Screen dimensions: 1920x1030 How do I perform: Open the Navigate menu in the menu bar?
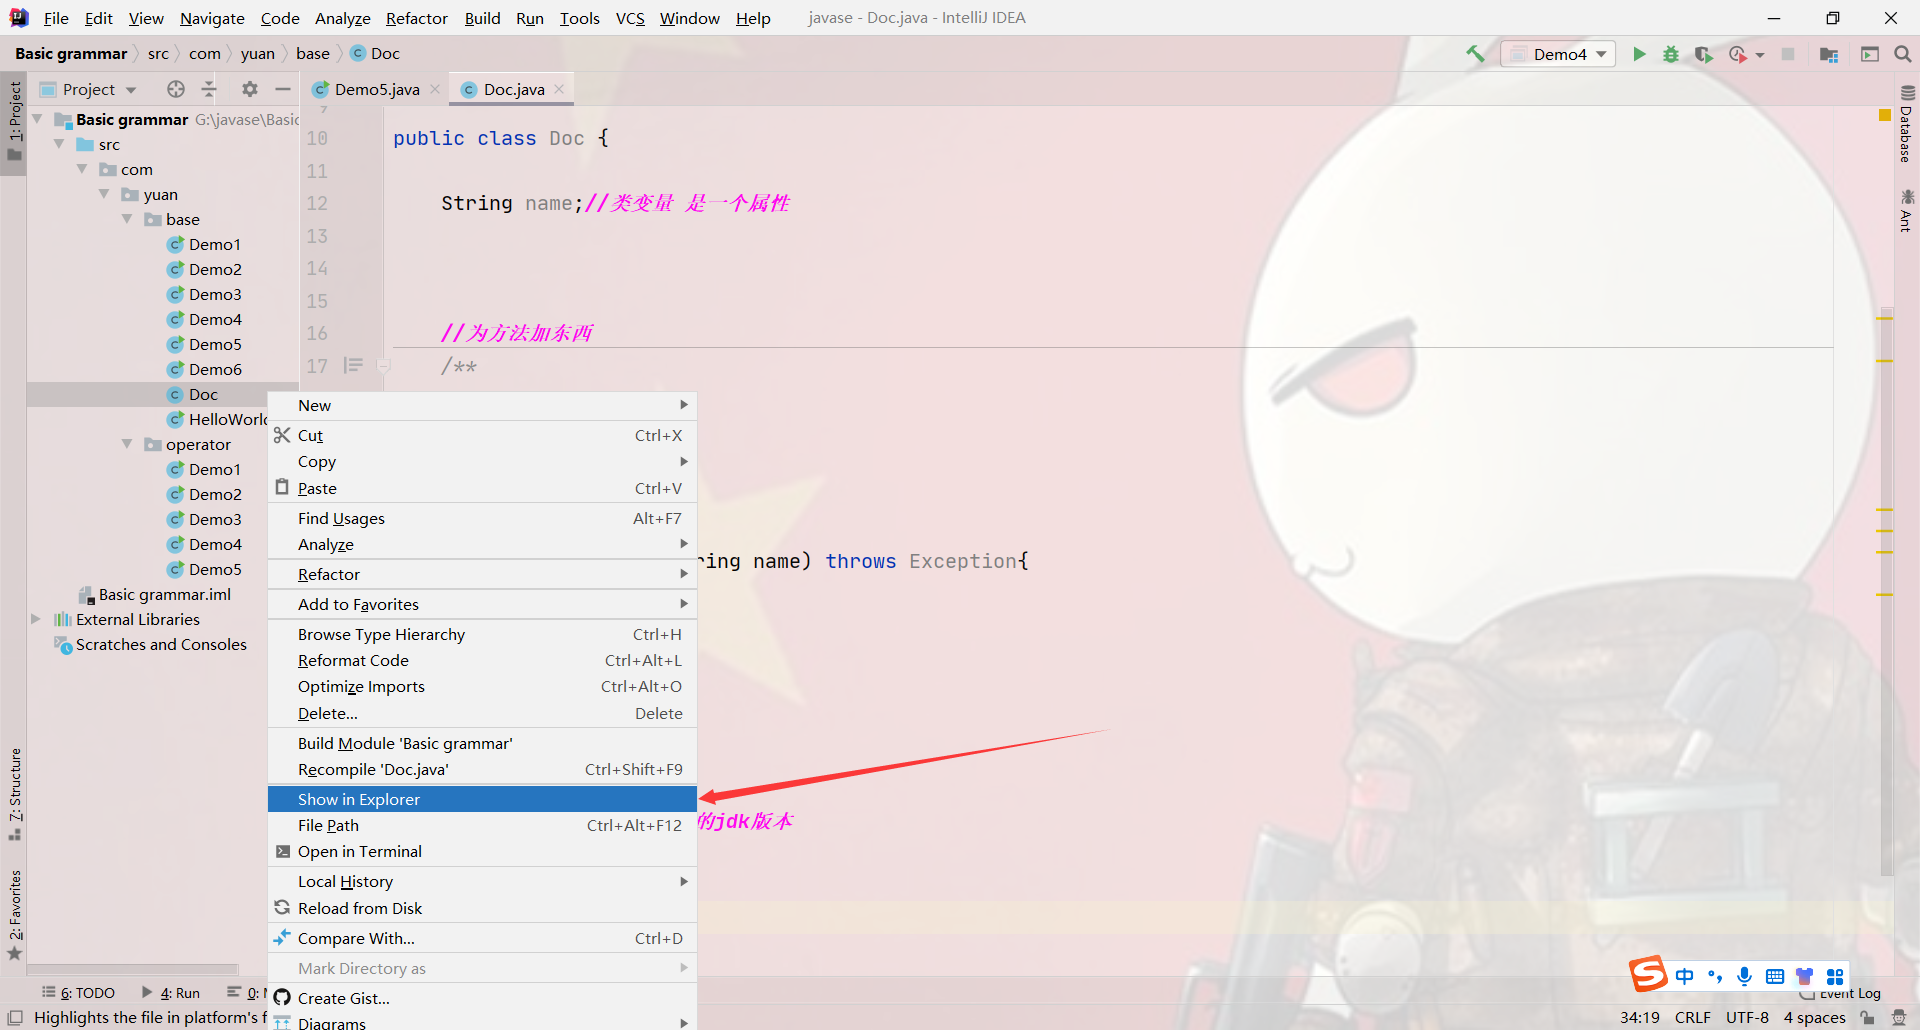pos(212,18)
